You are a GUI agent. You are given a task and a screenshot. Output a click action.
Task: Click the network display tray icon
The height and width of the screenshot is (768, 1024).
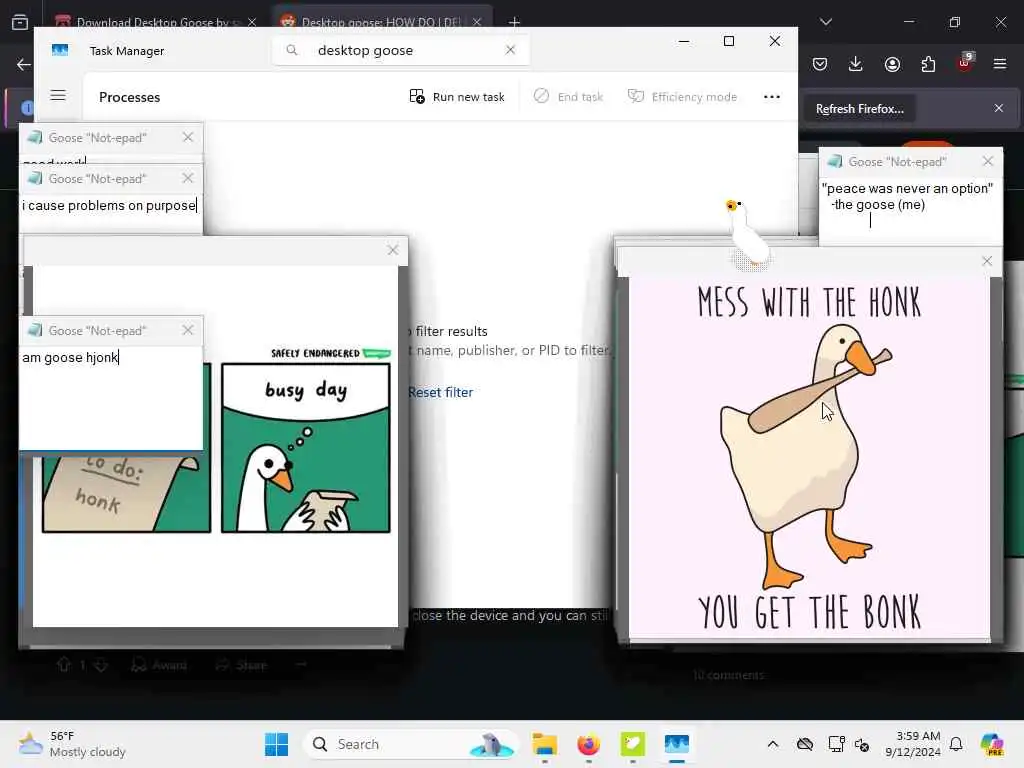pyautogui.click(x=836, y=744)
